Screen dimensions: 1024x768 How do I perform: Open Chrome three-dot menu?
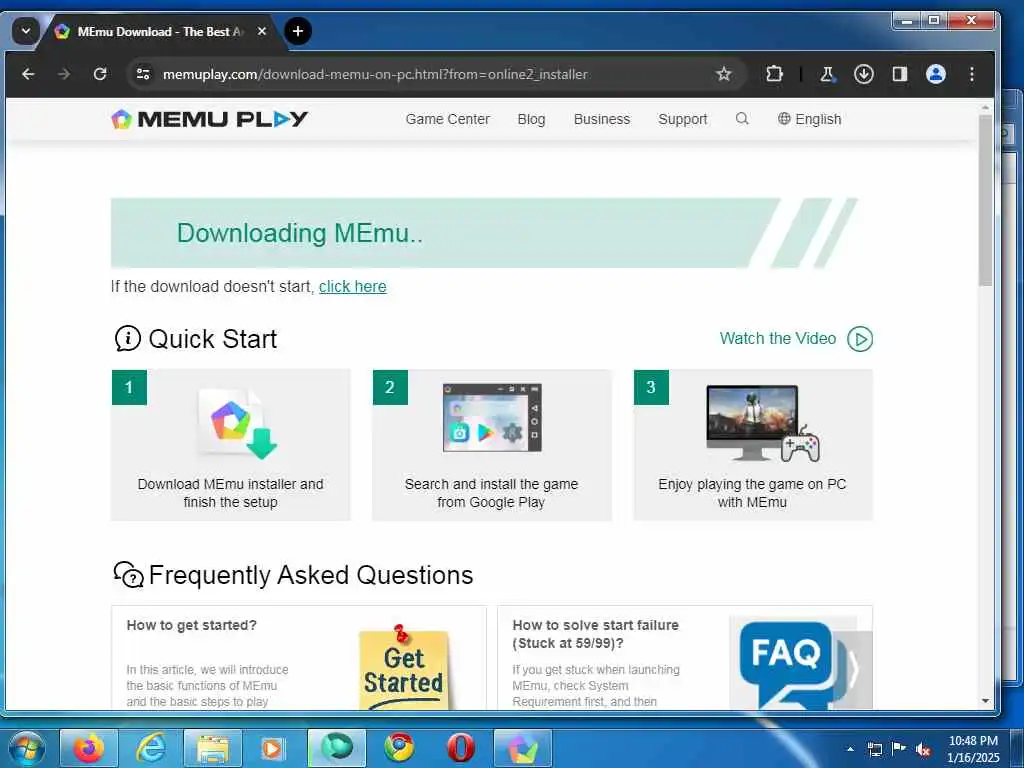pos(972,74)
